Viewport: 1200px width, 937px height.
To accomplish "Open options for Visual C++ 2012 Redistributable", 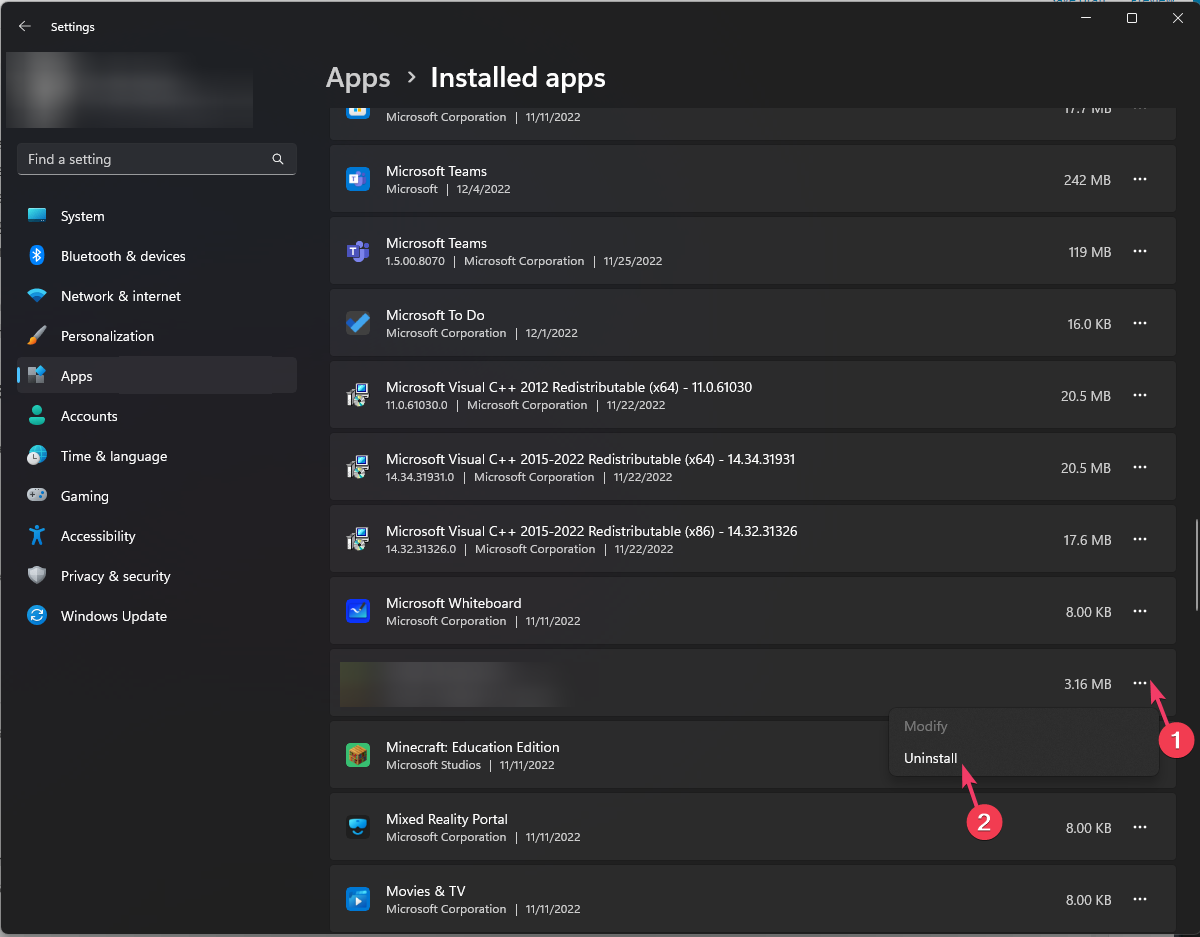I will coord(1139,395).
